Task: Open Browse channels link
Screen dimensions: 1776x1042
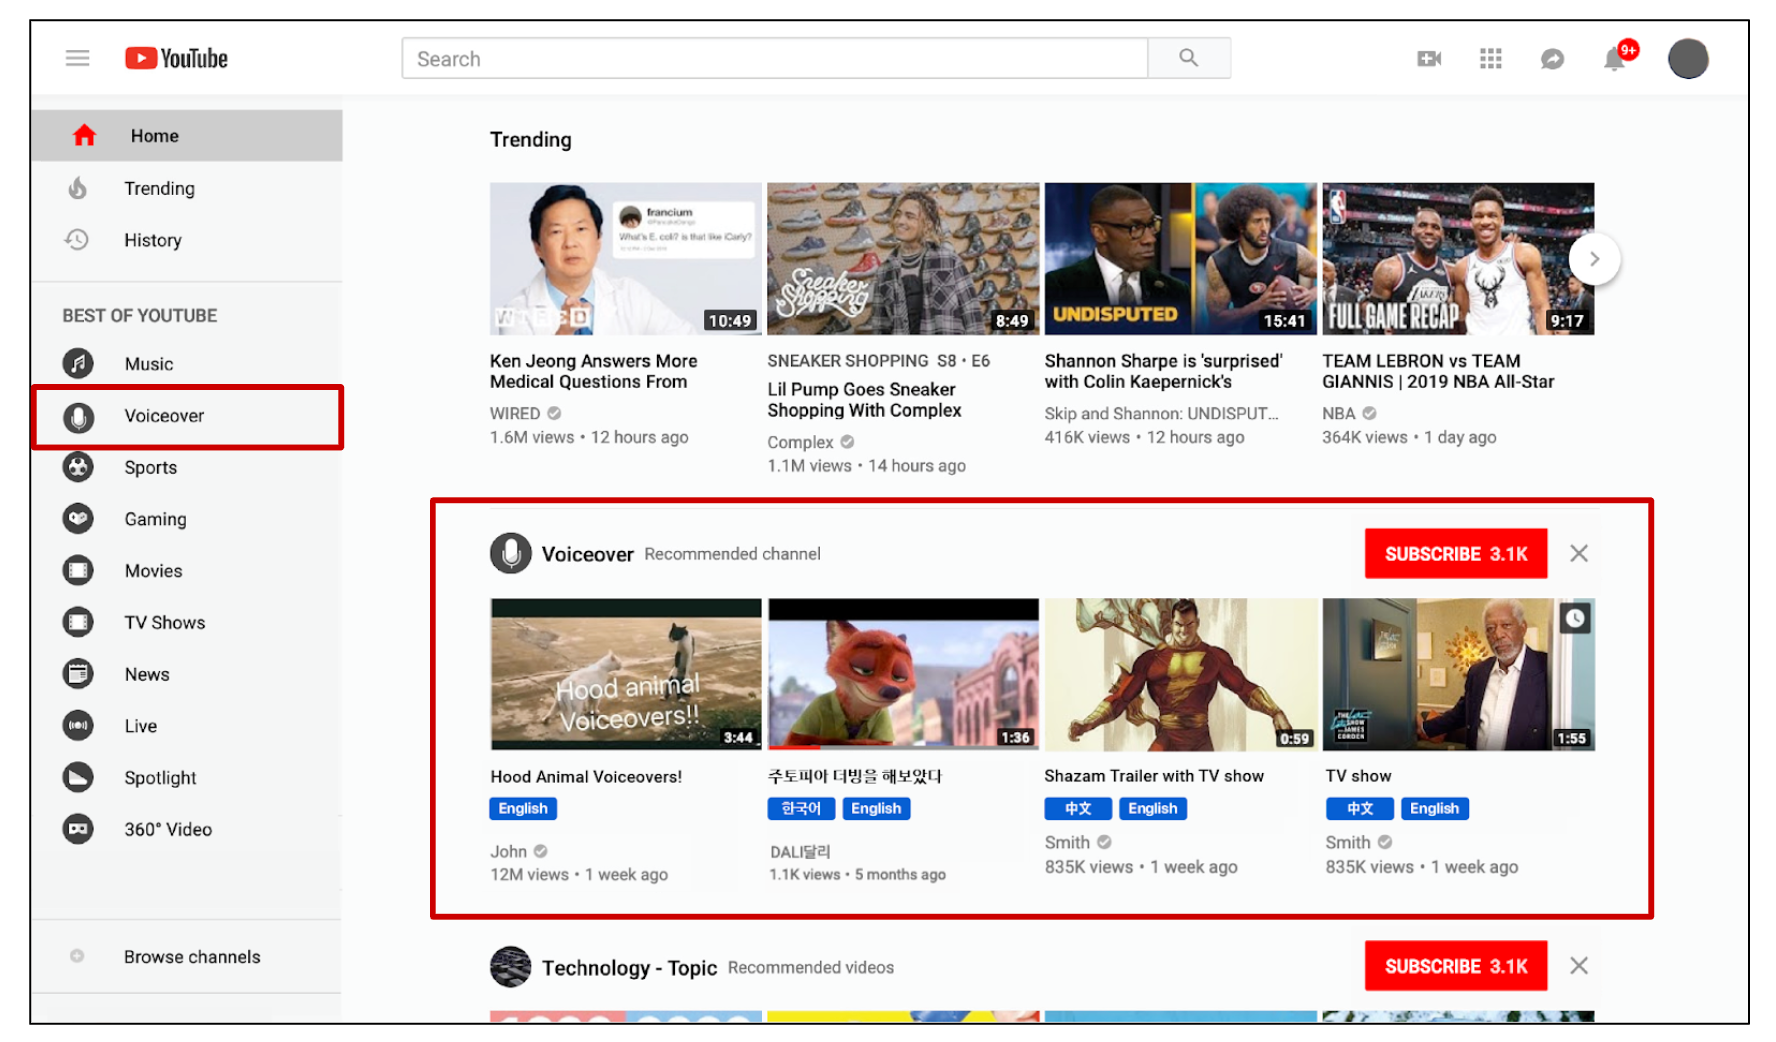Action: (x=192, y=957)
